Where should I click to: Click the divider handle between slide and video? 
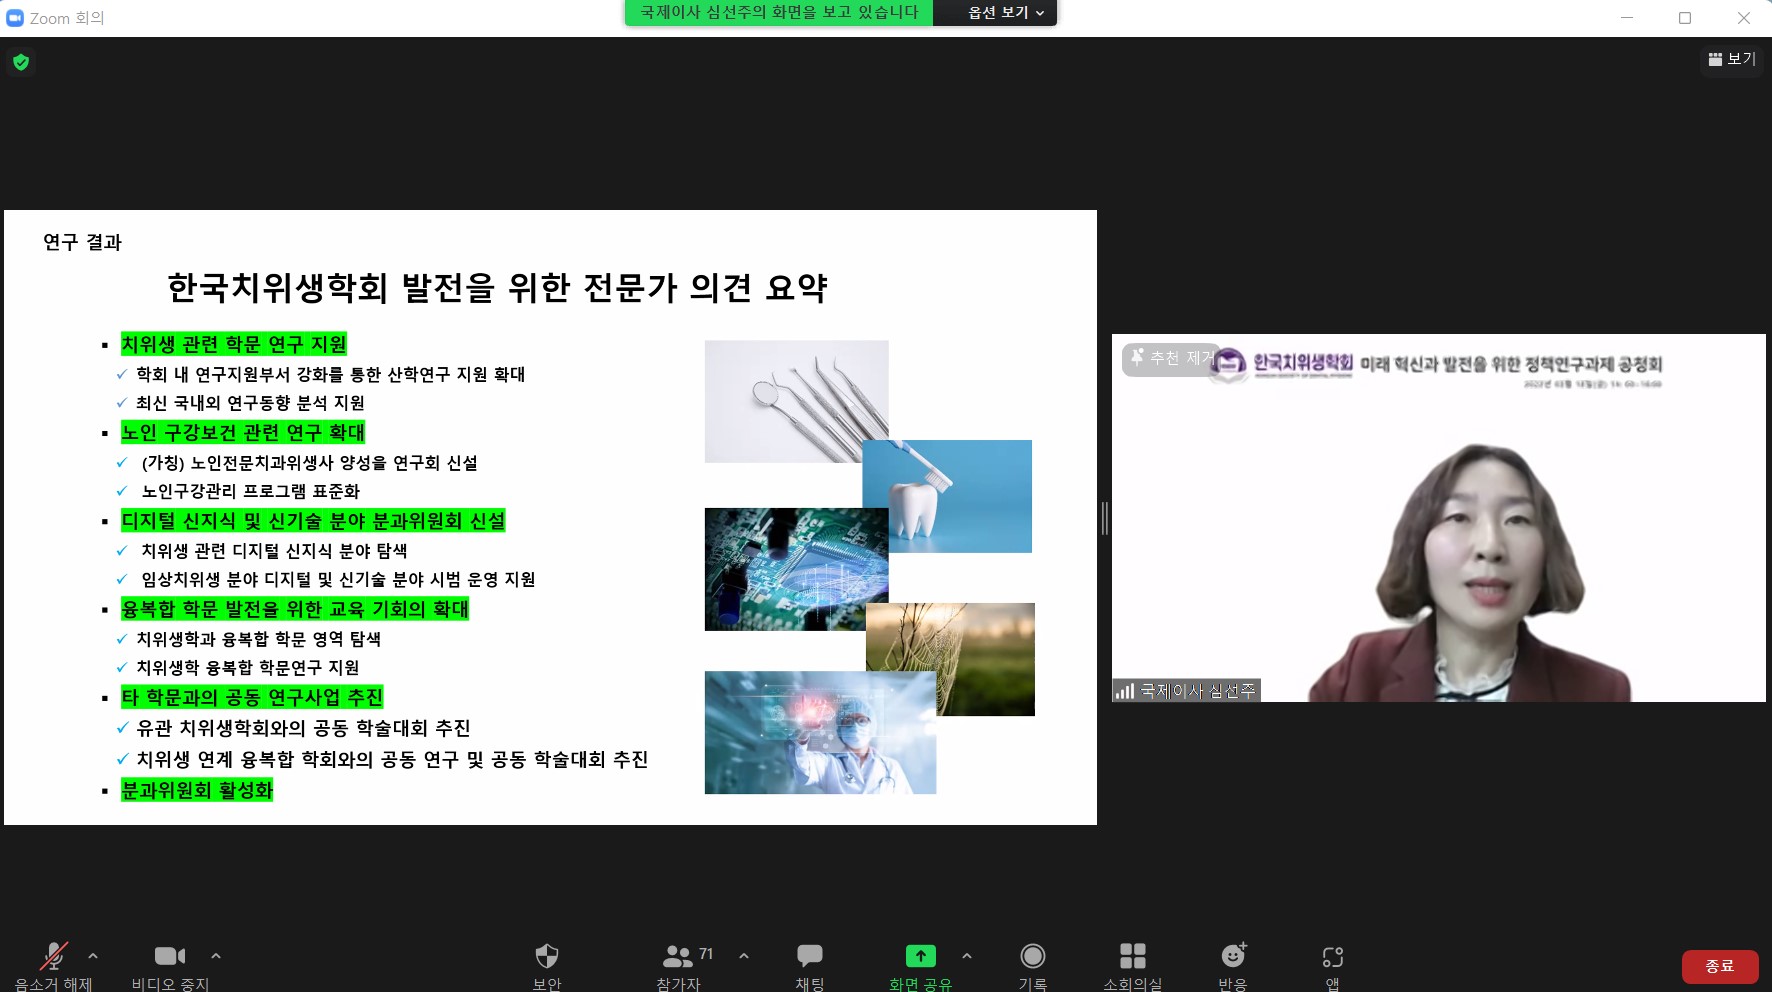coord(1104,518)
